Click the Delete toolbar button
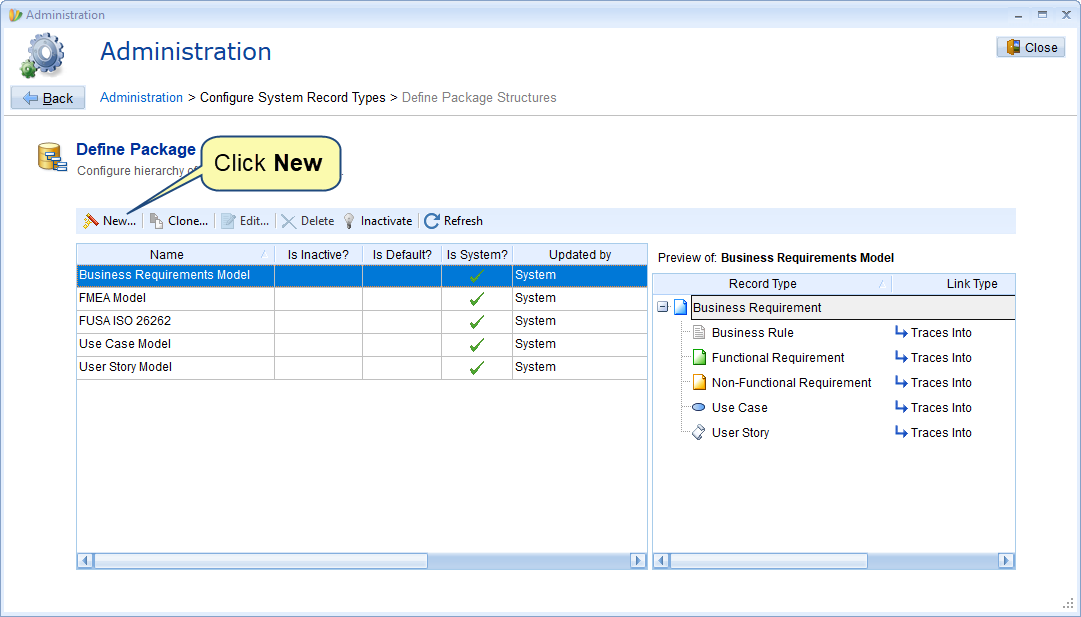The image size is (1081, 617). pos(307,221)
